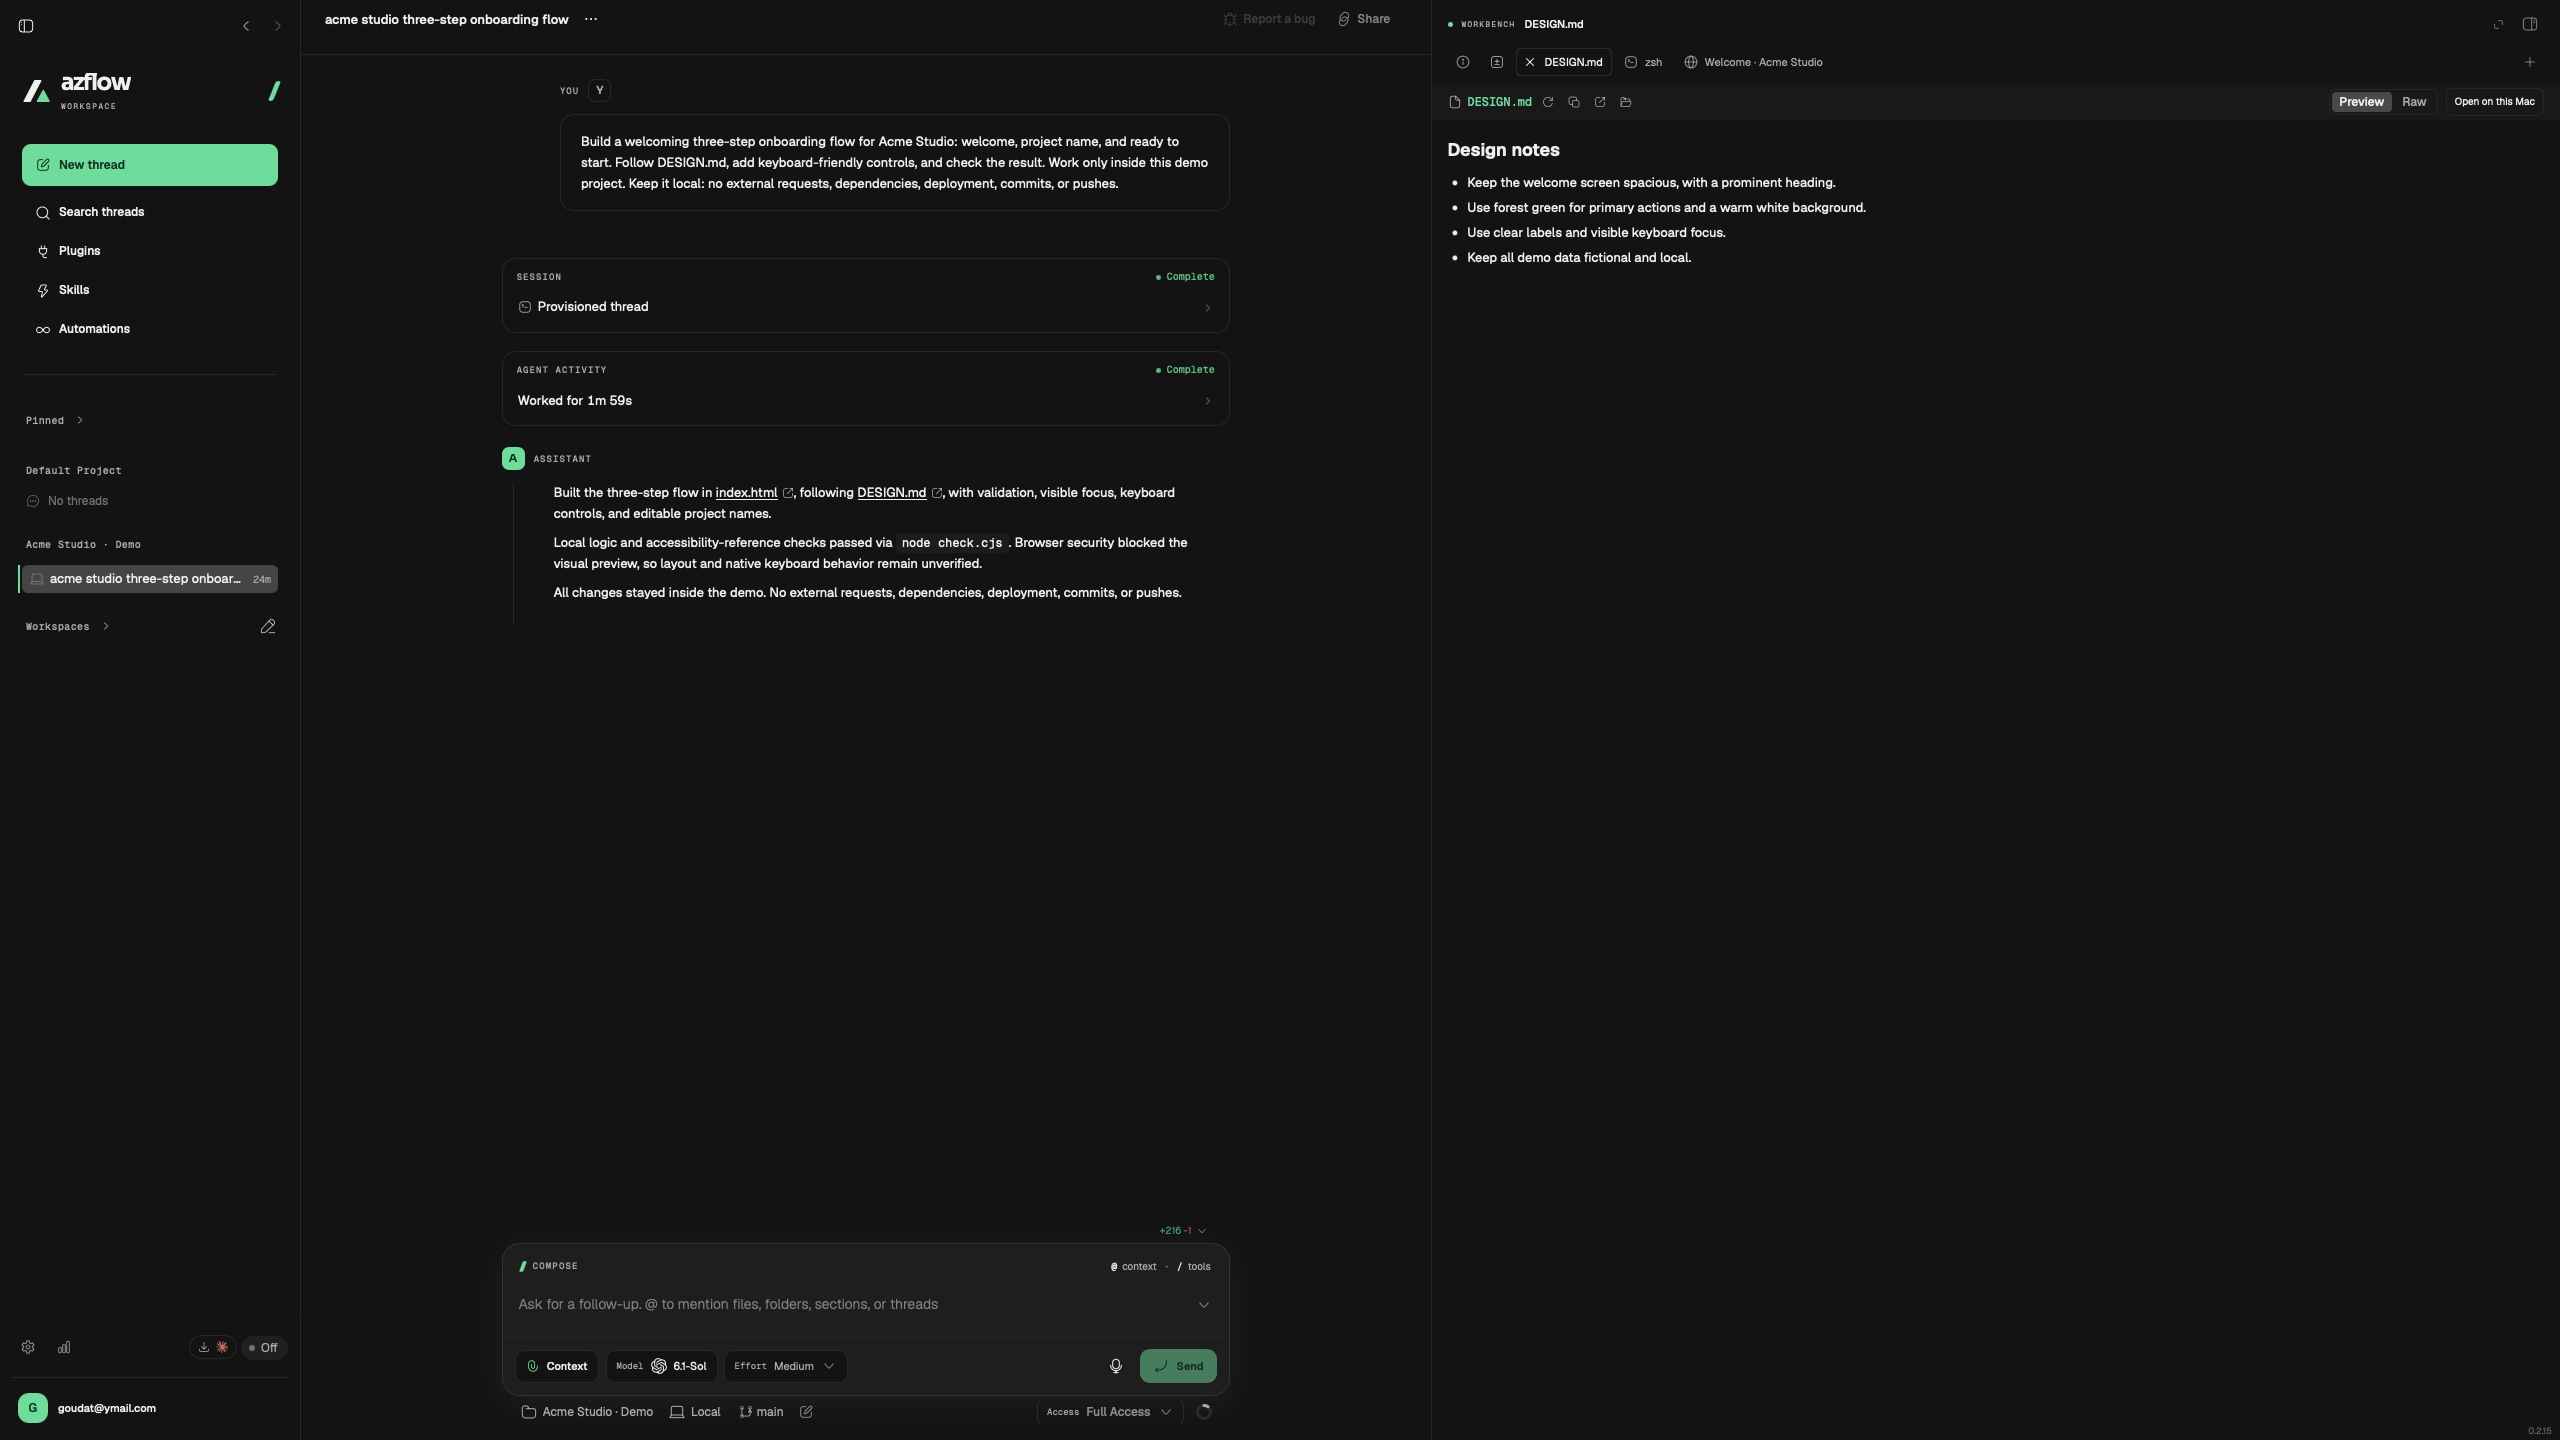Open the Access Full Access dropdown
The image size is (2560, 1440).
click(1109, 1412)
